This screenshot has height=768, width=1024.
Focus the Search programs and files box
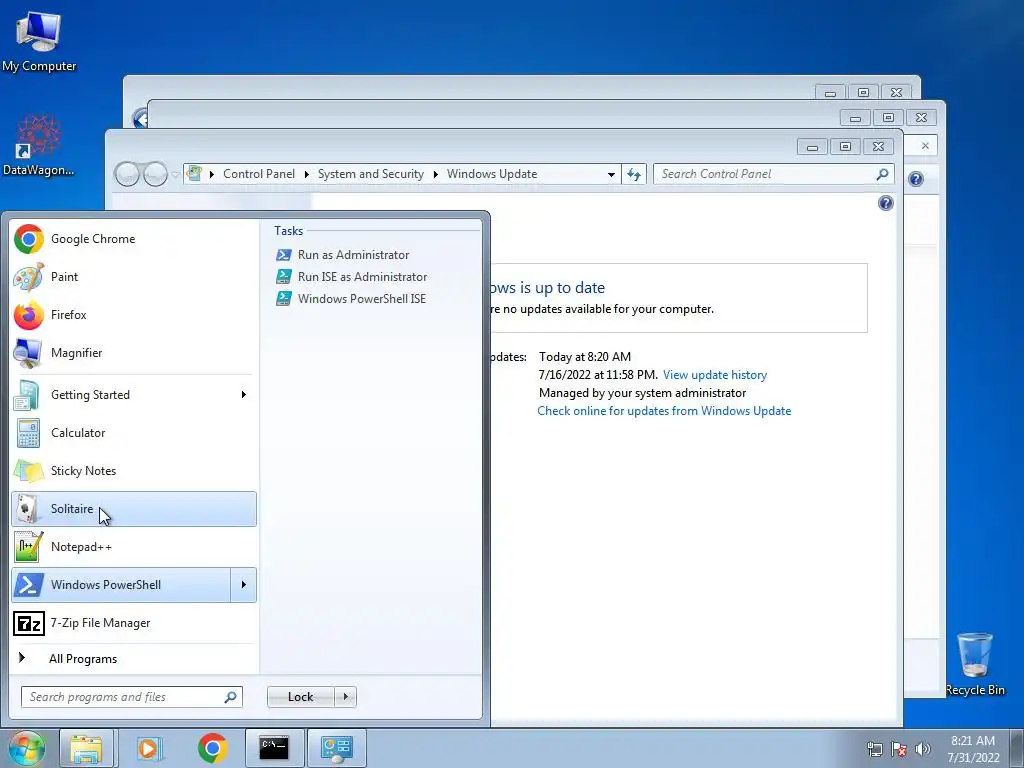tap(131, 697)
